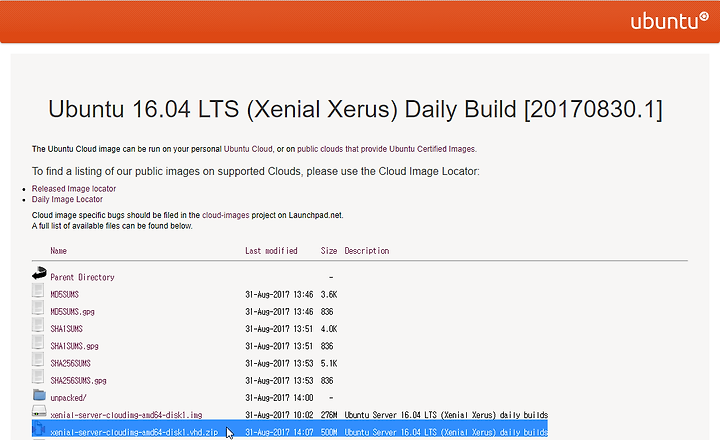The width and height of the screenshot is (720, 440).
Task: Click the file icon beside SHA1SUMS
Action: coord(38,325)
